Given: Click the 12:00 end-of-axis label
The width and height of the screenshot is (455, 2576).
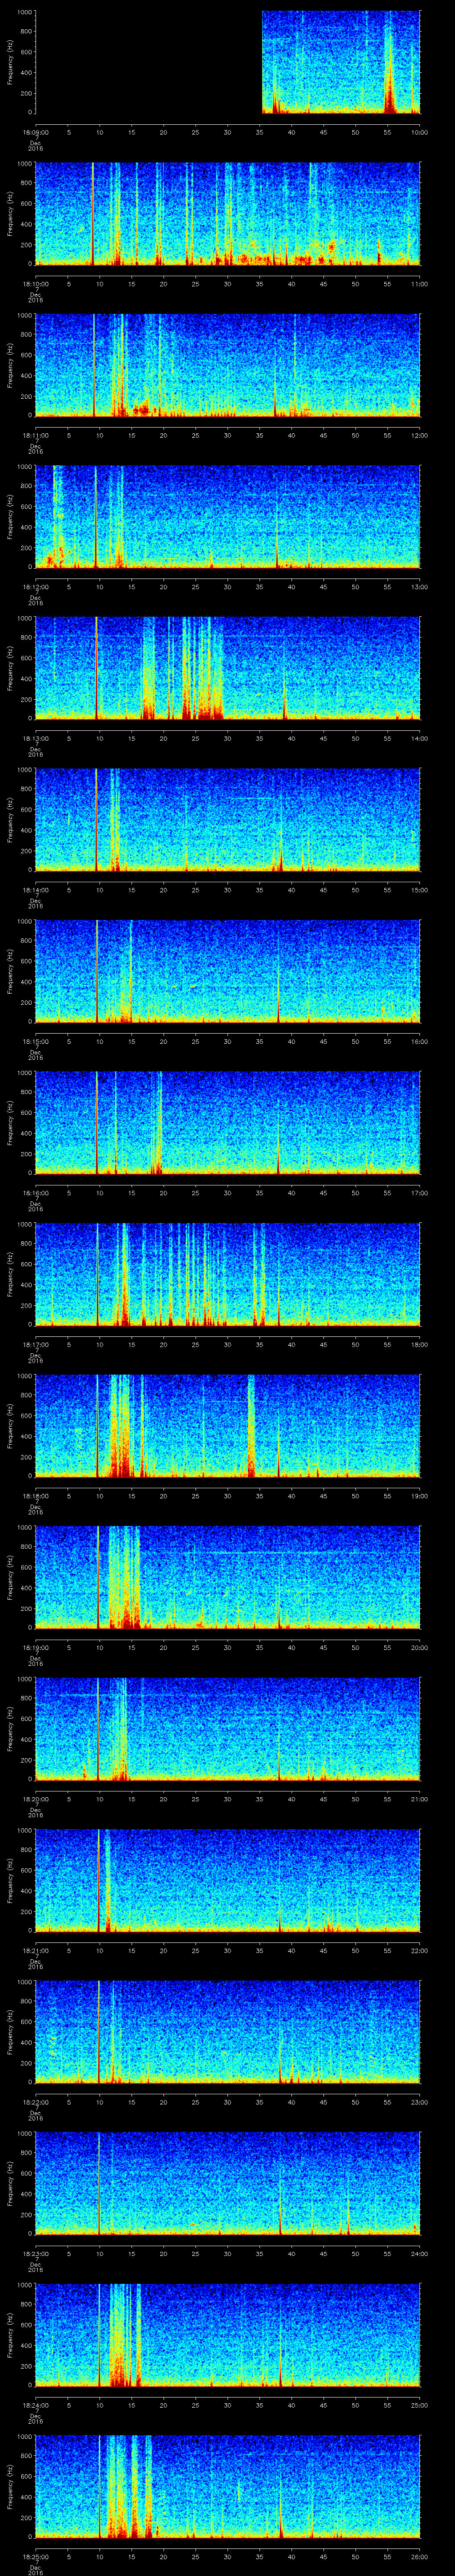Looking at the screenshot, I should [419, 435].
